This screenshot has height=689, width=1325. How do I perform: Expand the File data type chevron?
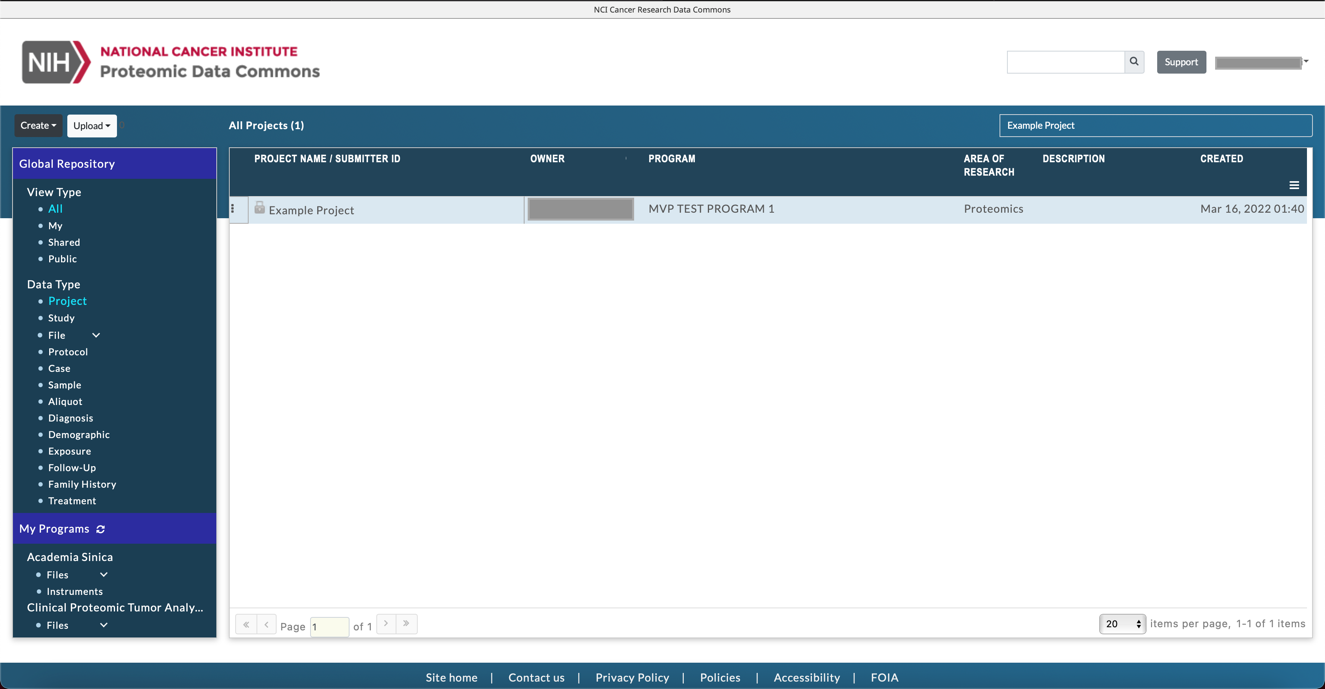click(96, 335)
